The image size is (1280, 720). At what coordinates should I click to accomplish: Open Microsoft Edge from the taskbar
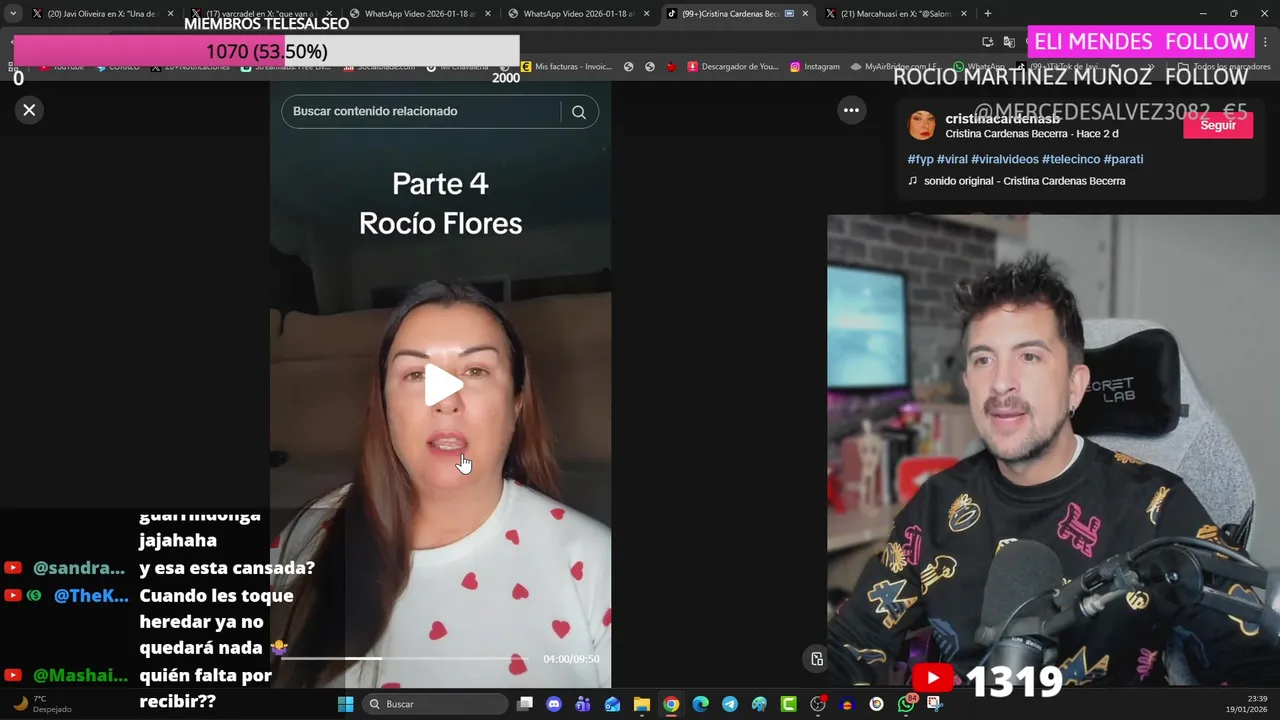(x=700, y=704)
